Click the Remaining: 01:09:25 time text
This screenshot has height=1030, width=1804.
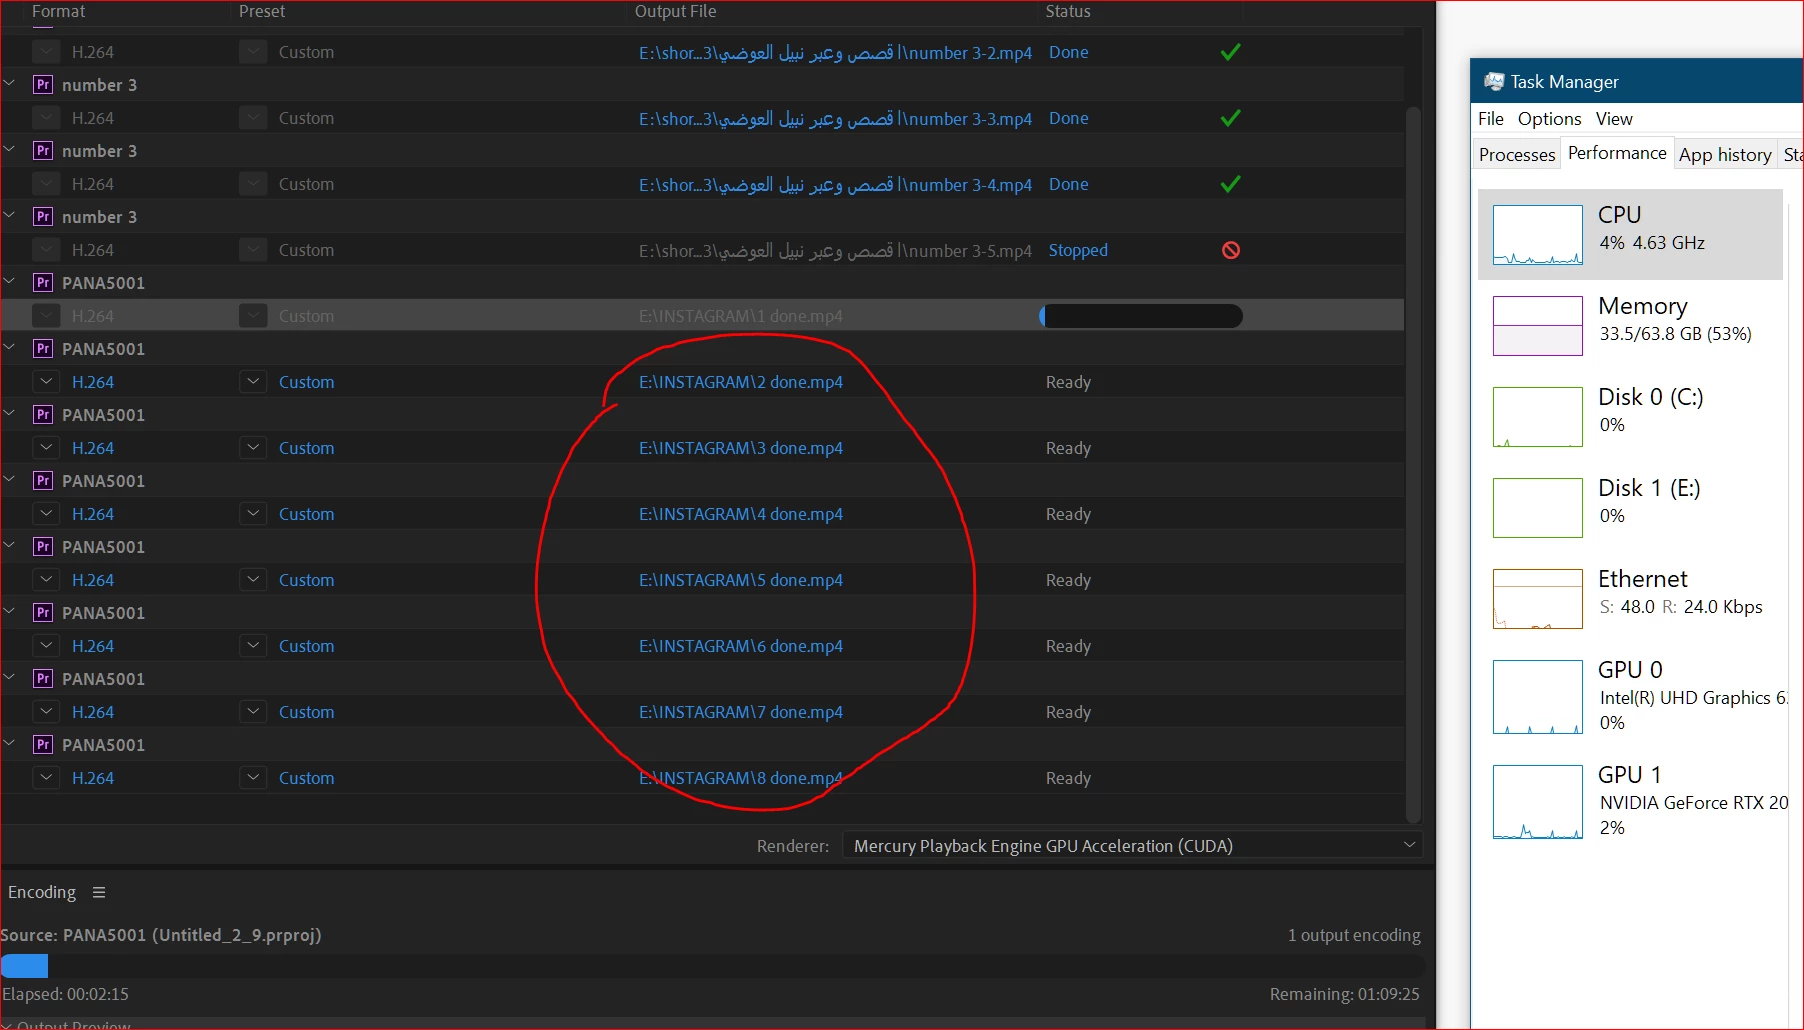(x=1345, y=994)
